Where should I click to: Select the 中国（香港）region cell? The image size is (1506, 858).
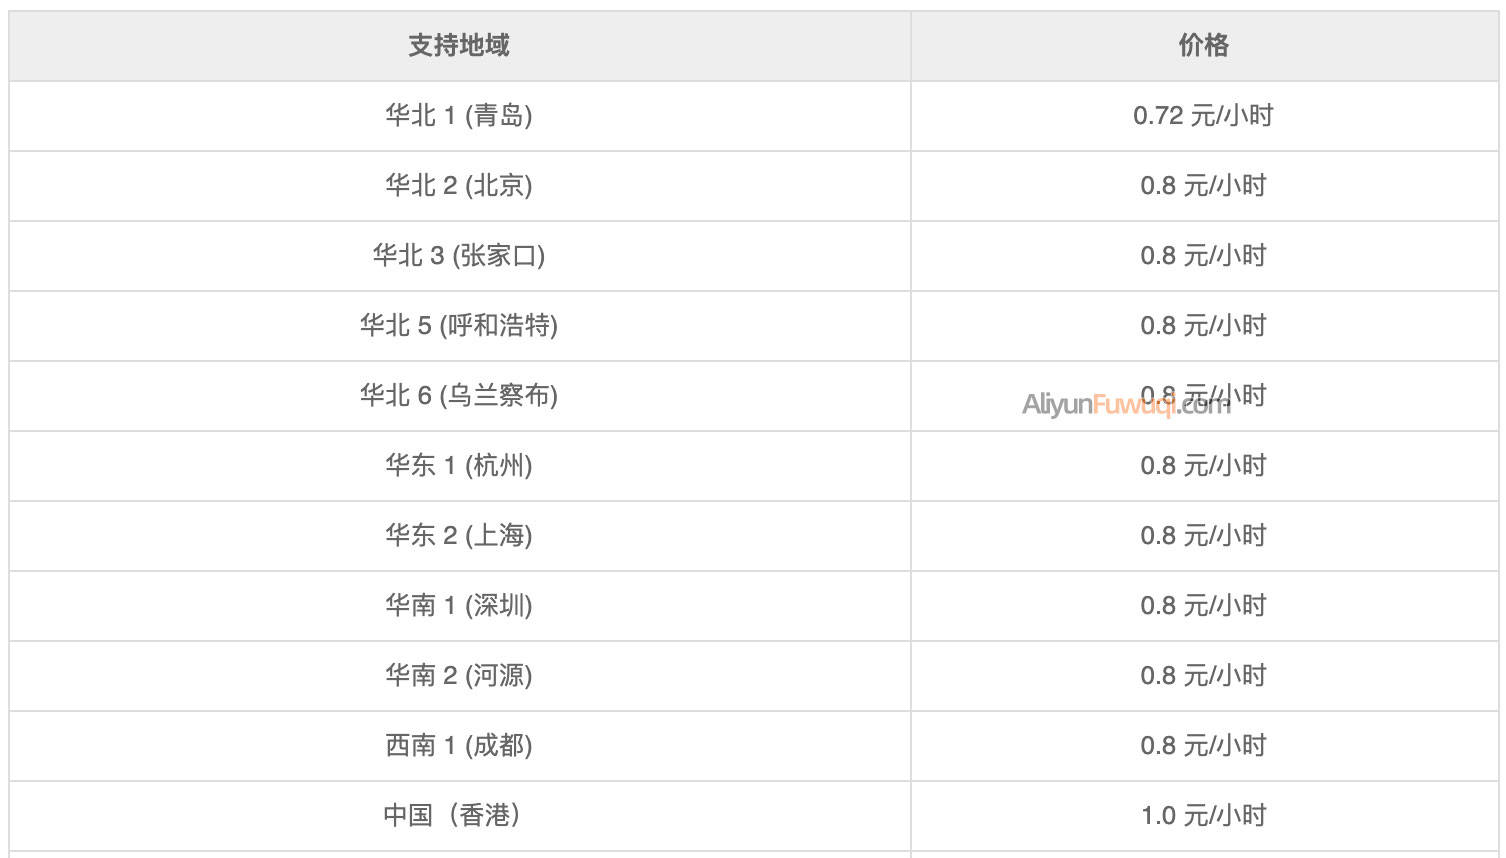[459, 816]
